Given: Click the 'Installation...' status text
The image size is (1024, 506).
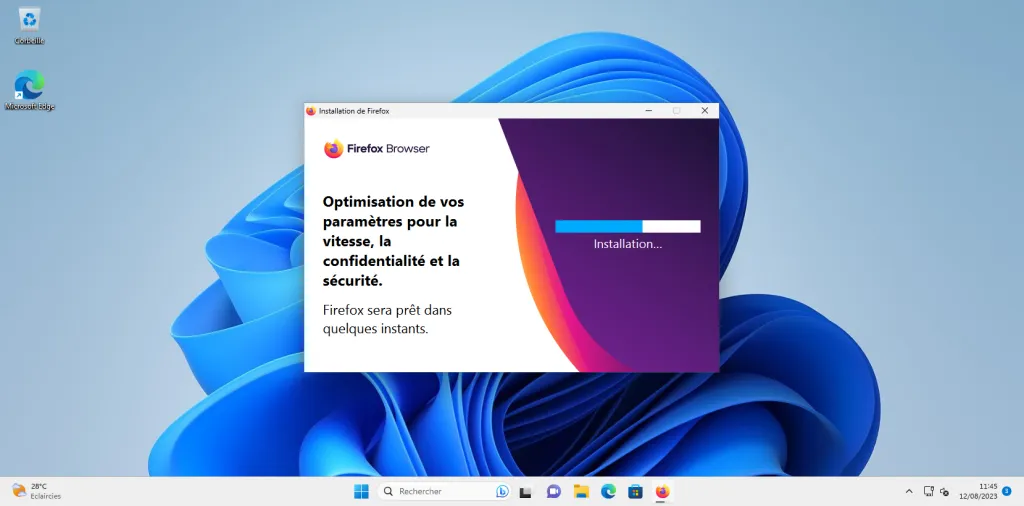Looking at the screenshot, I should 628,244.
